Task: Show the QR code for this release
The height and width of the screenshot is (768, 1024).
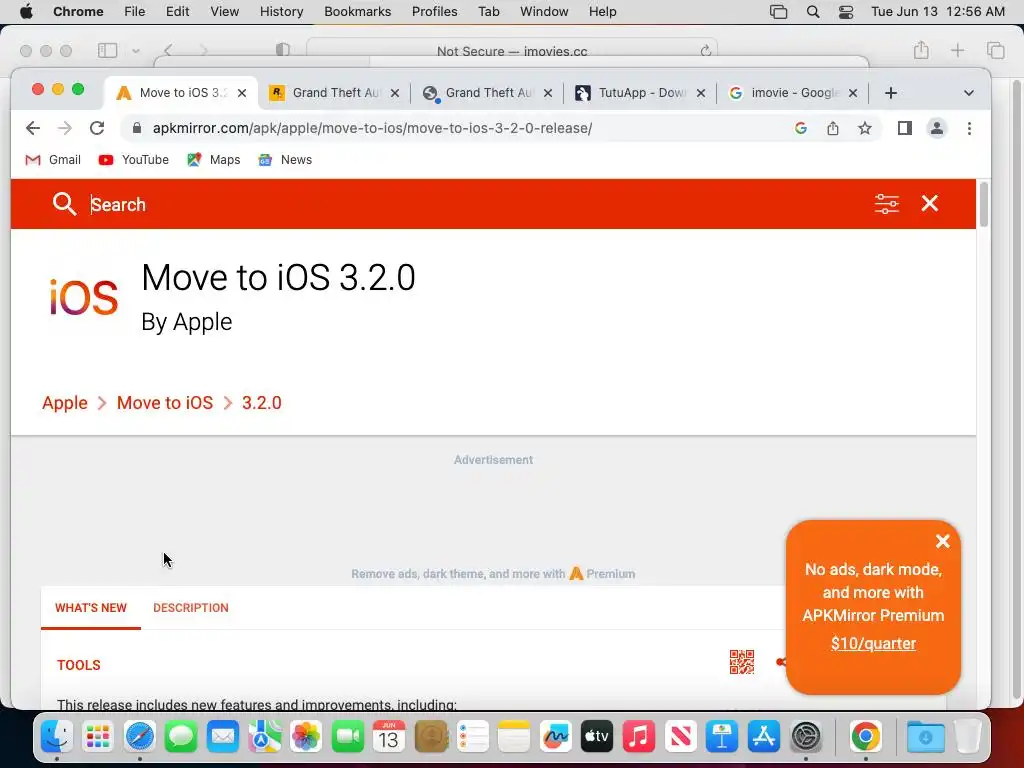Action: 741,662
